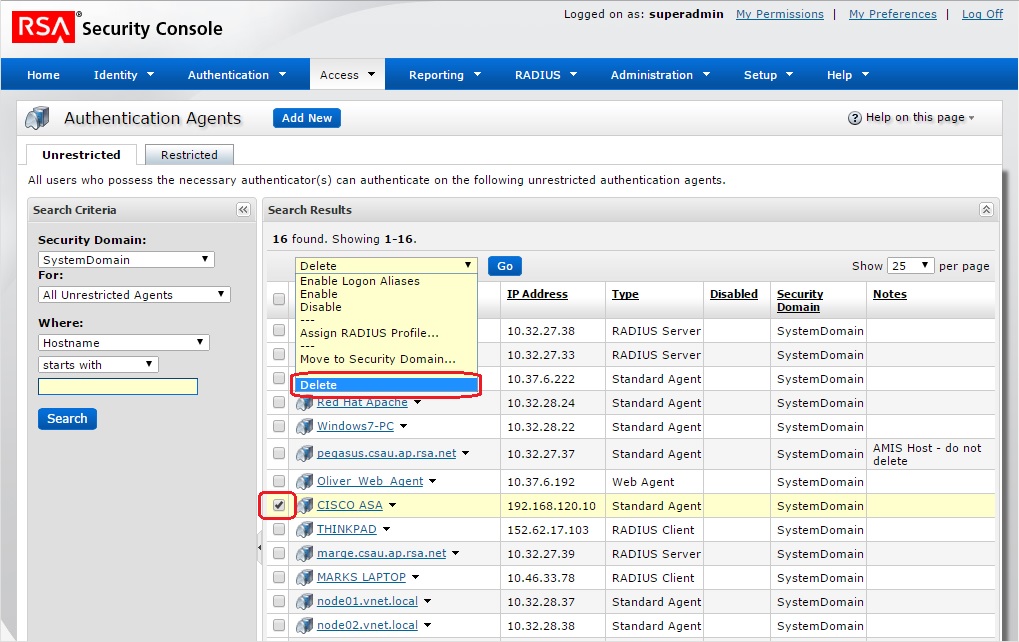Click the agent icon next to THINKPAD
This screenshot has height=642, width=1019.
(x=305, y=530)
